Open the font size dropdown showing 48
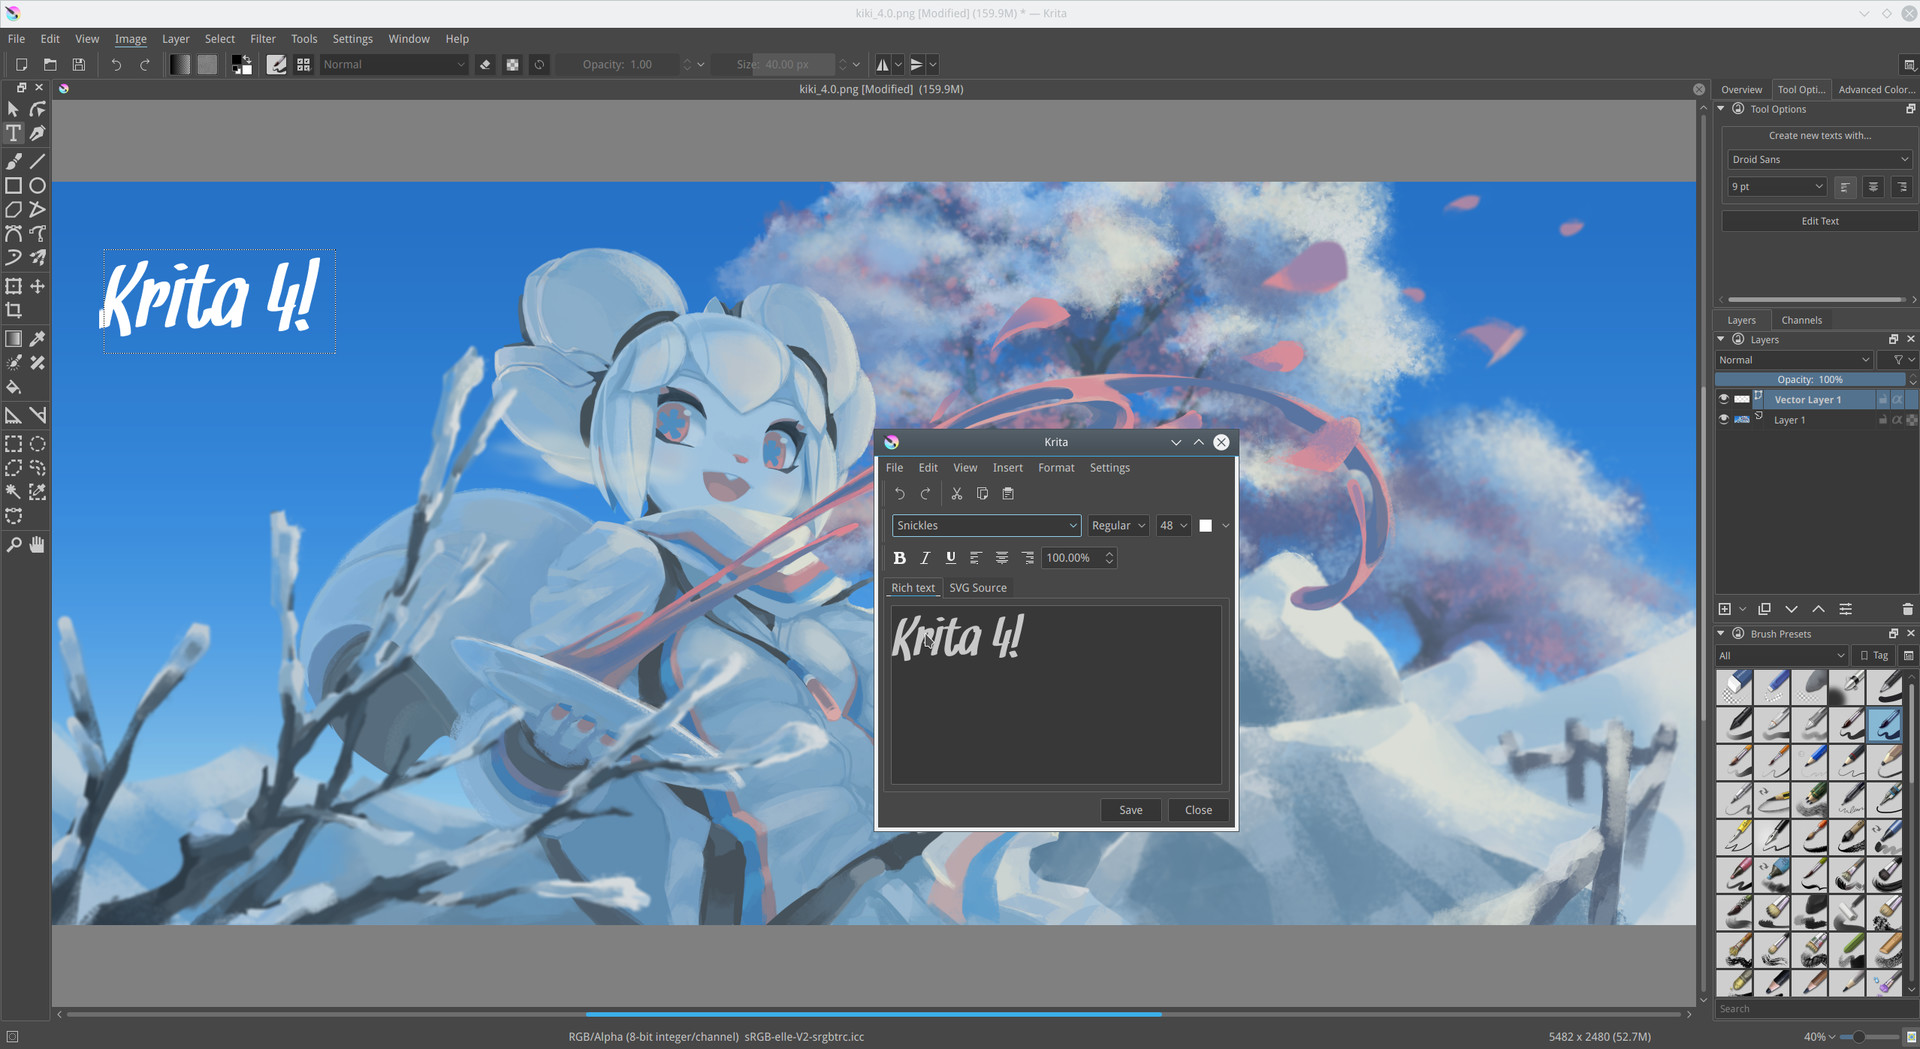 (1173, 525)
